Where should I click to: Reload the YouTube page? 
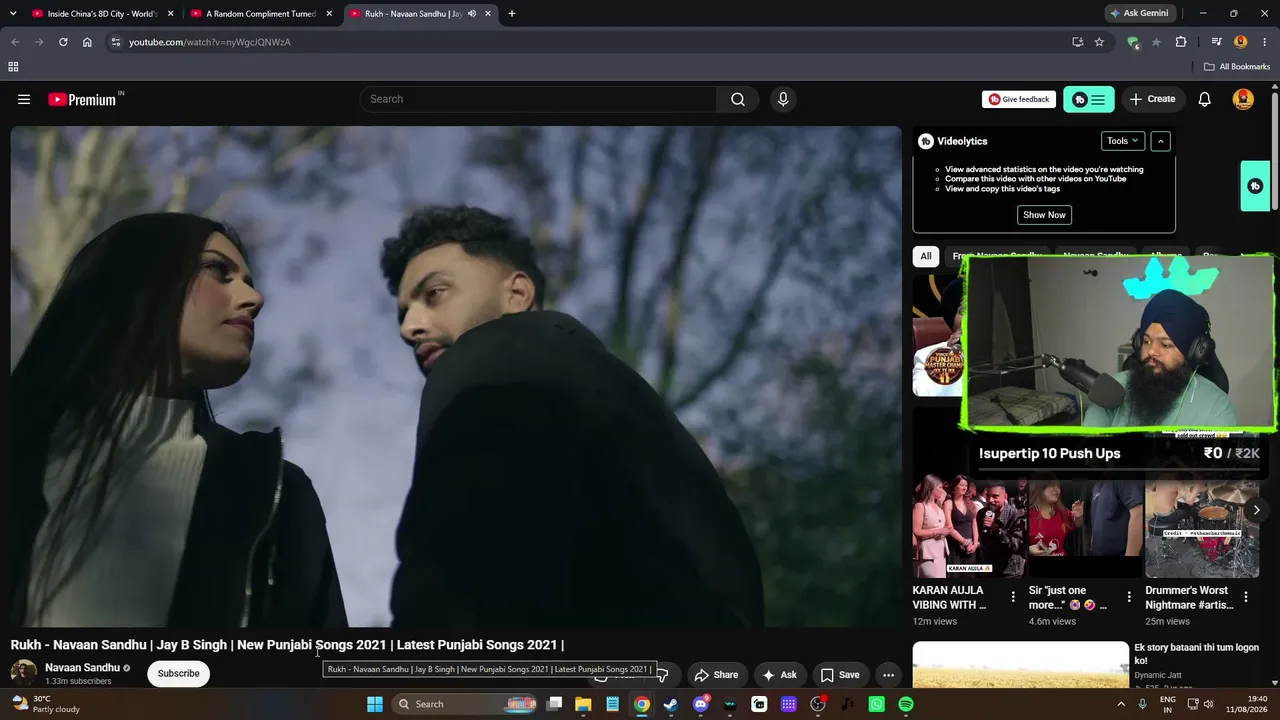point(63,42)
